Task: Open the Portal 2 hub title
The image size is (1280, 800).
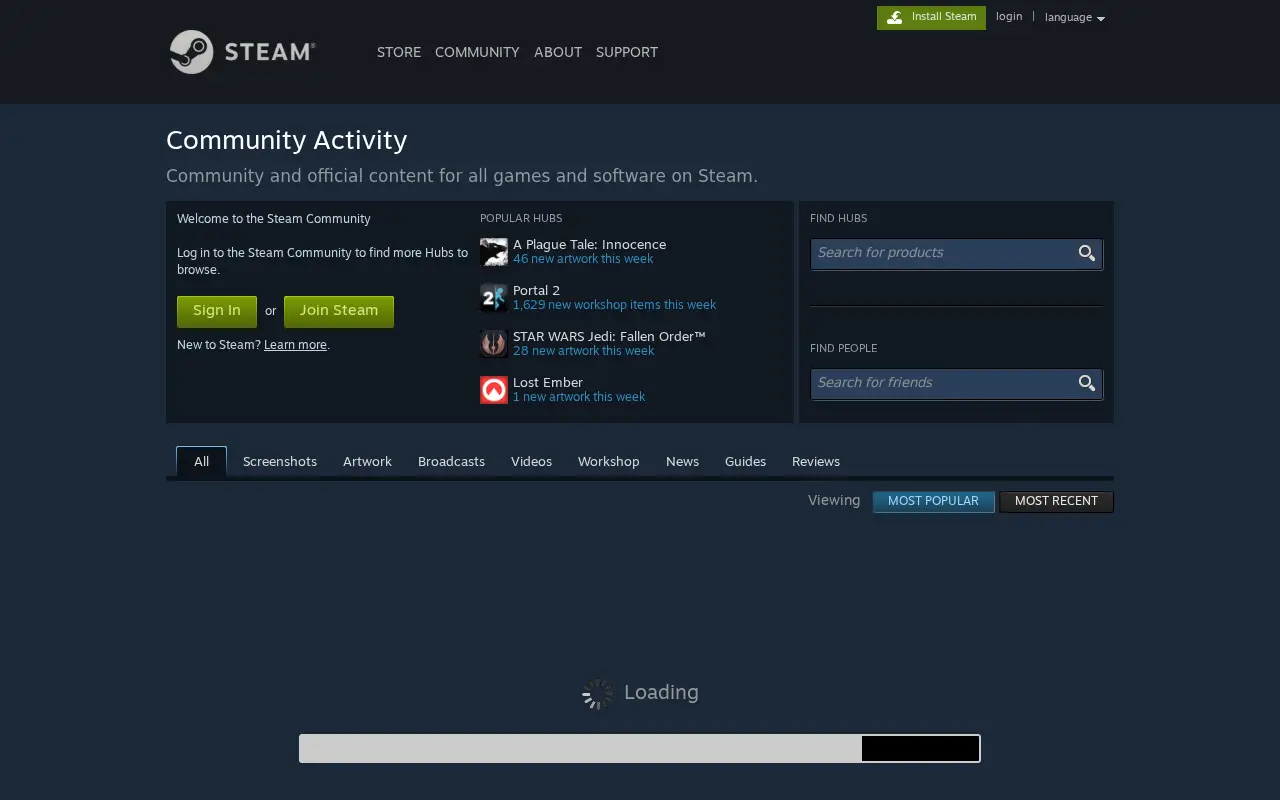Action: (536, 290)
